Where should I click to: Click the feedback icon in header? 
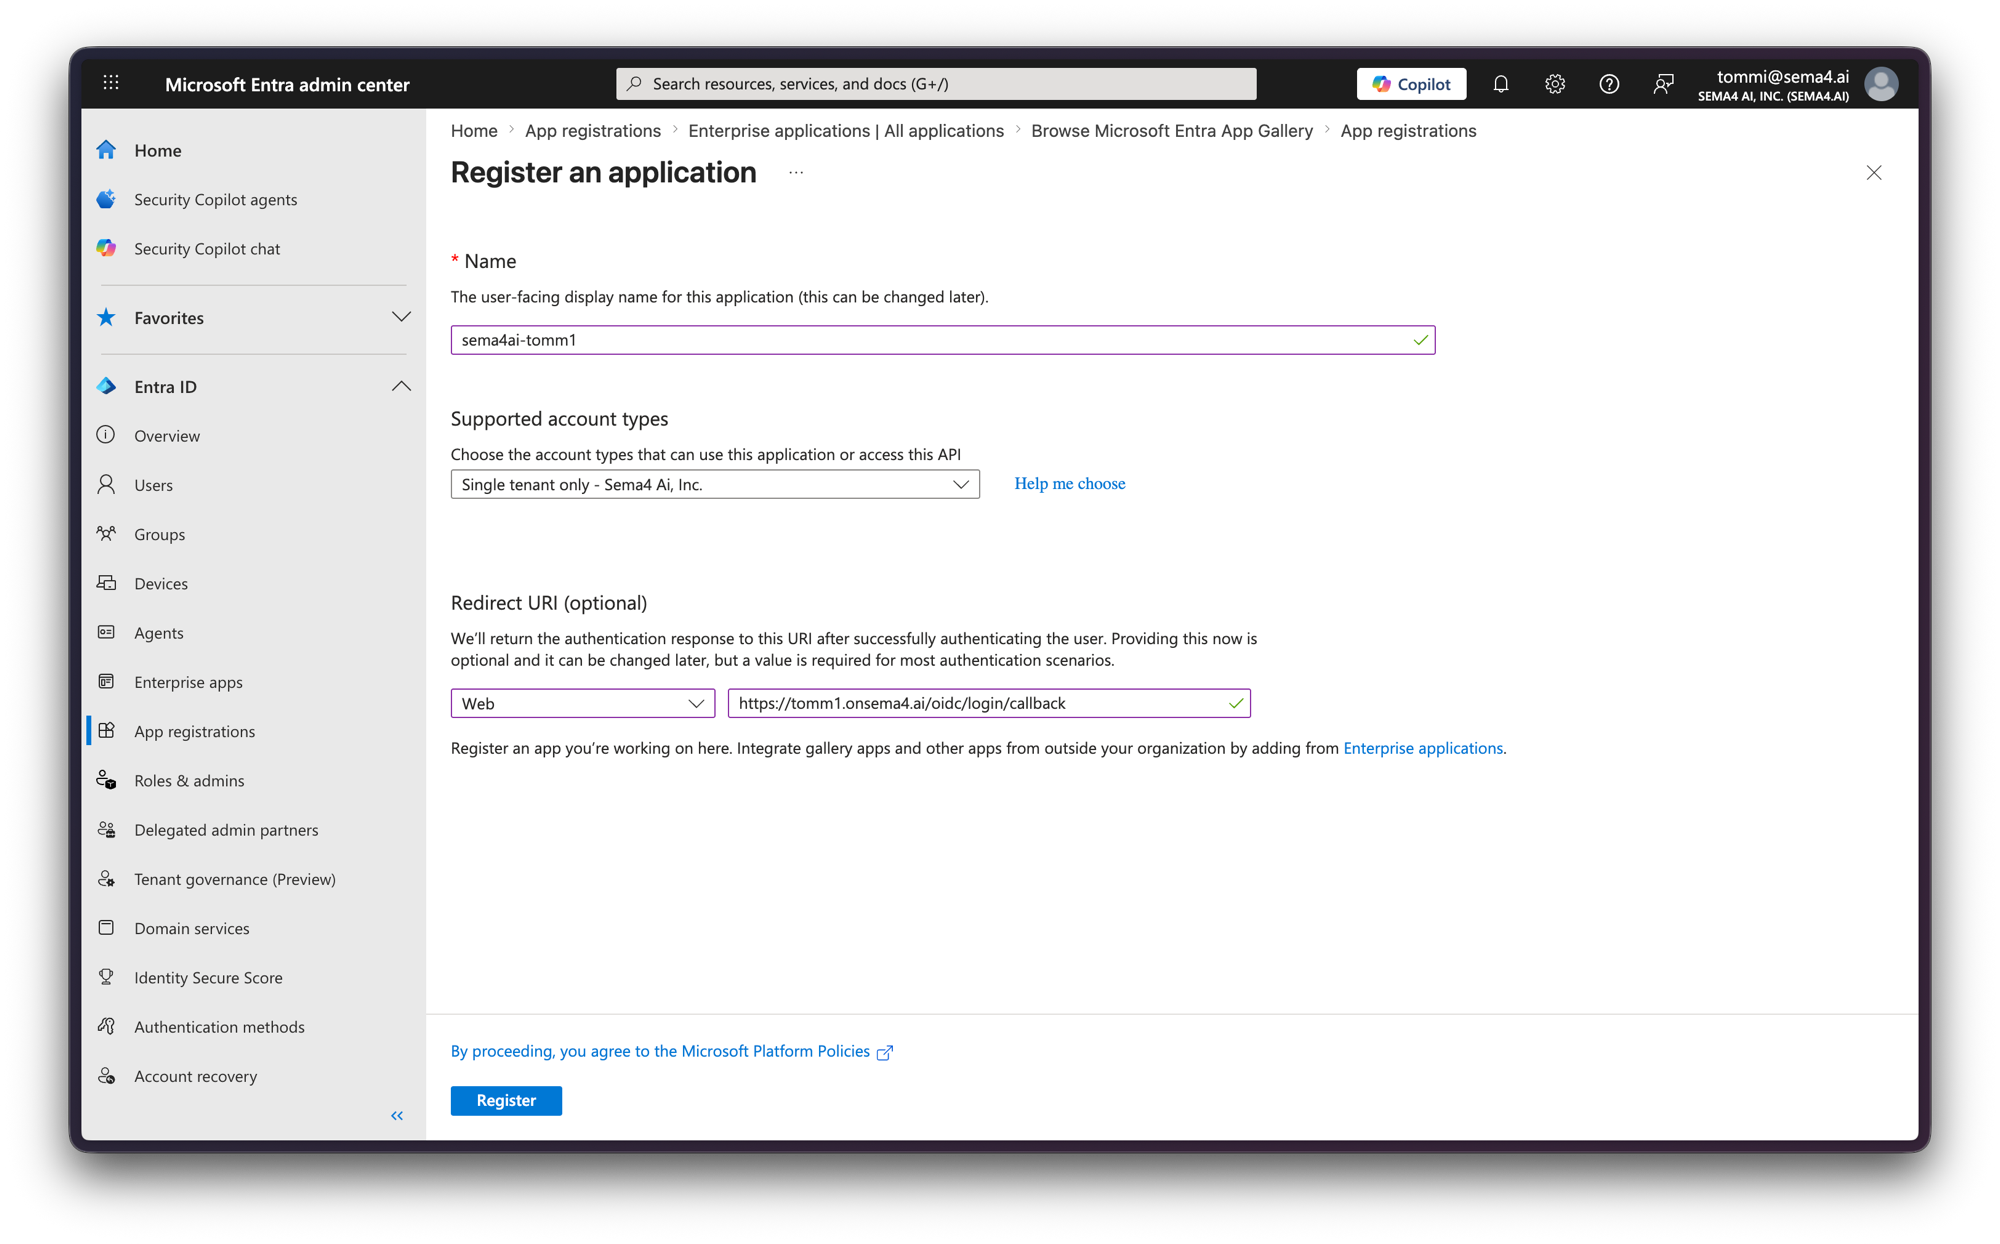tap(1663, 84)
